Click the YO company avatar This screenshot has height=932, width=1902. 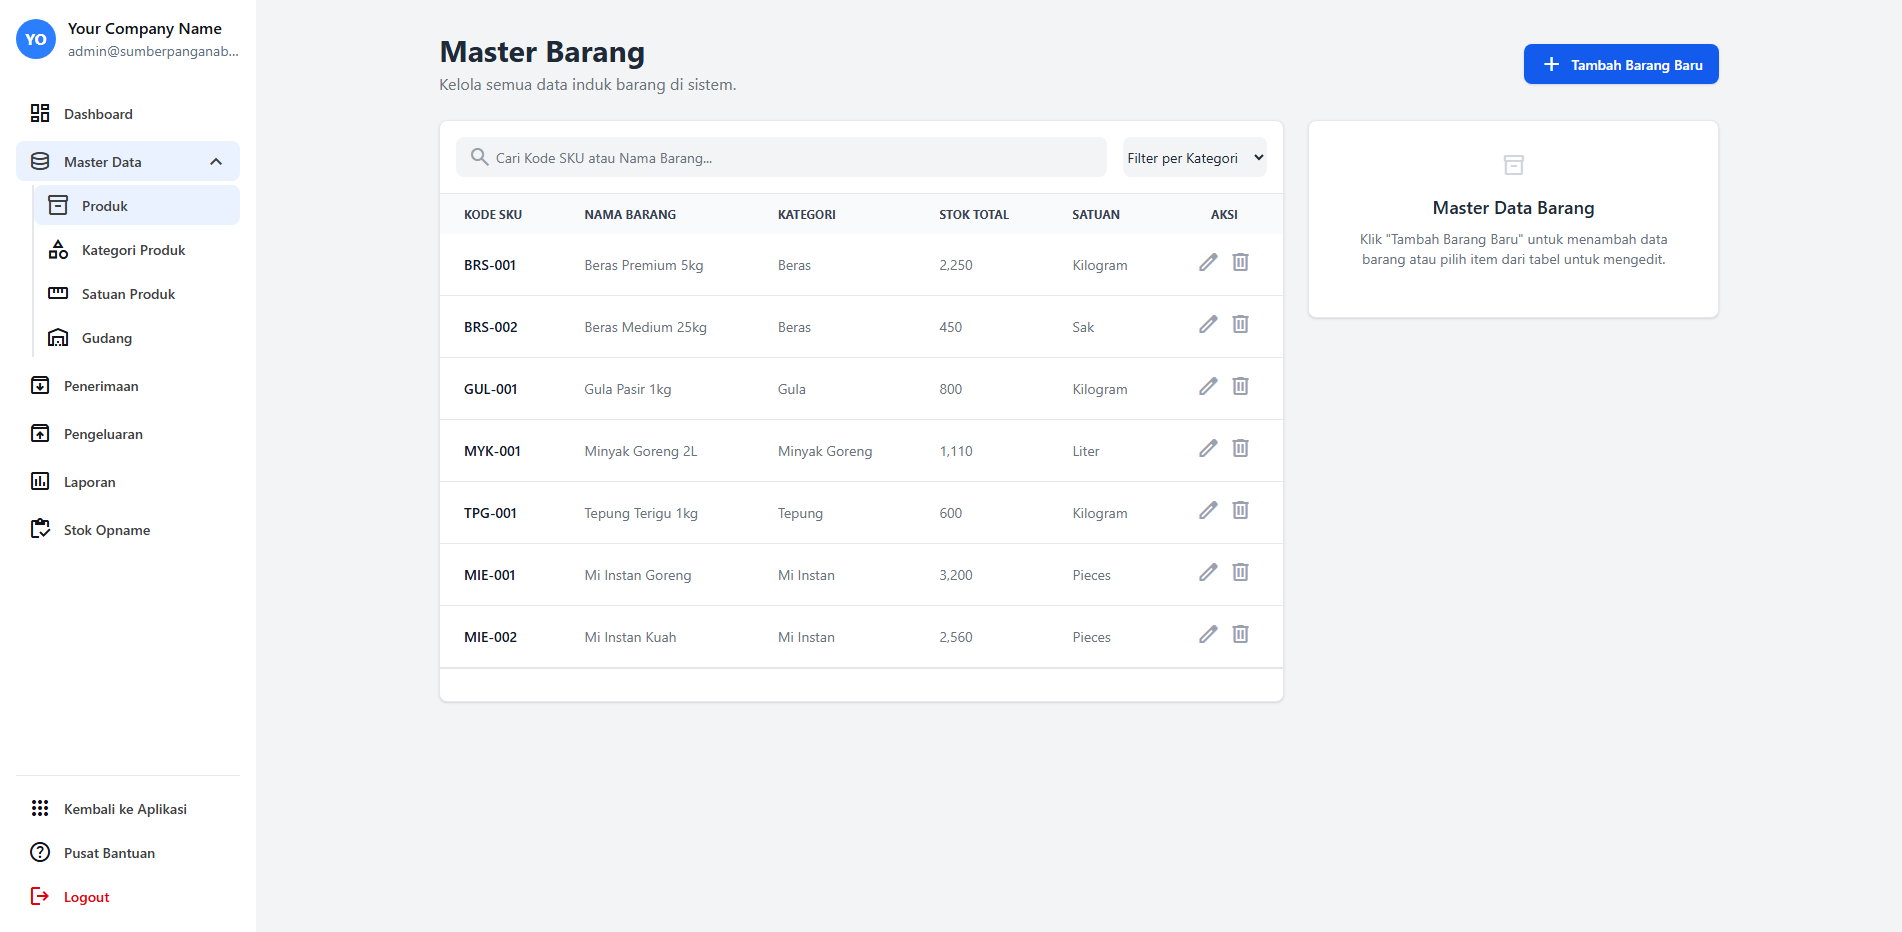pyautogui.click(x=36, y=40)
